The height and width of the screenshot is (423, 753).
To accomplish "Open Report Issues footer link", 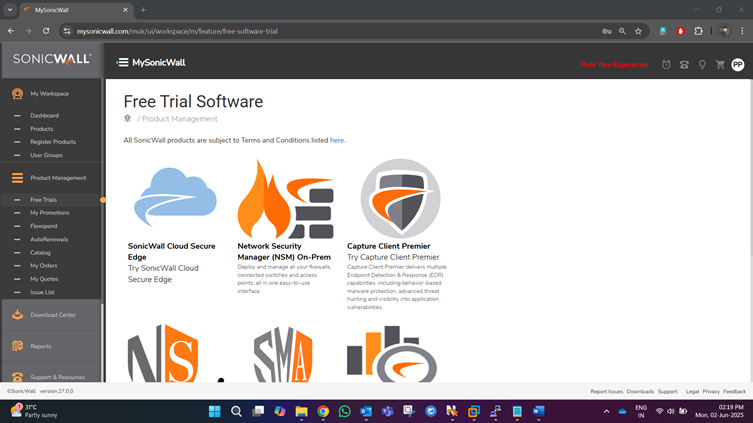I will click(607, 391).
